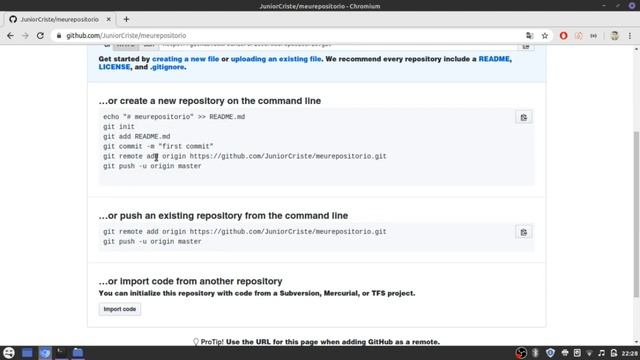Open the .gitignore link

(167, 67)
